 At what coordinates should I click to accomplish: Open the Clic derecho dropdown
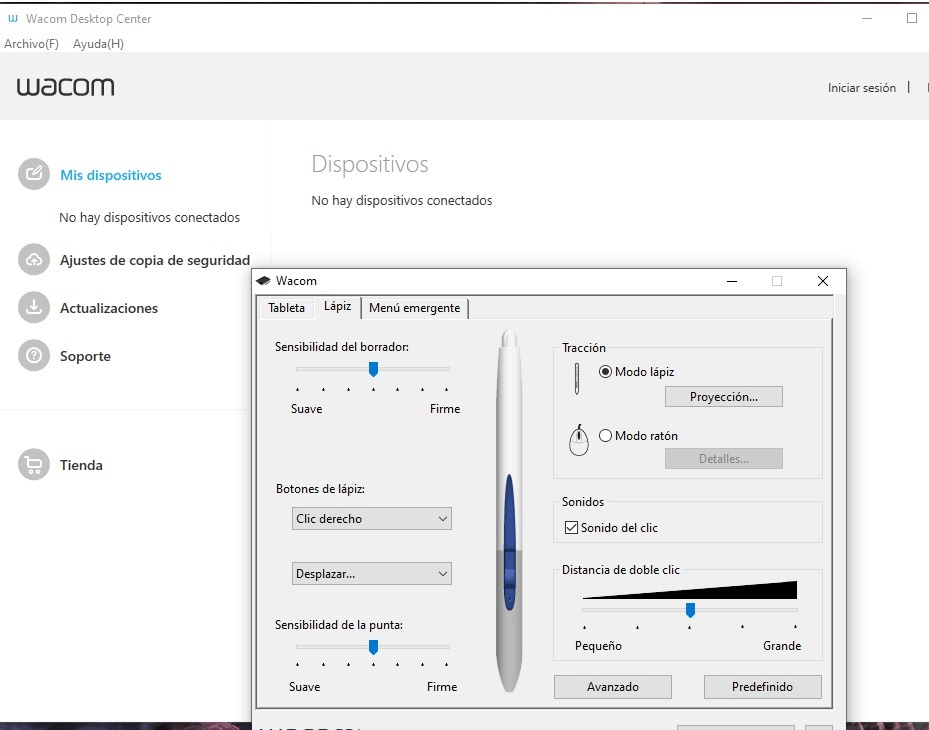click(371, 518)
